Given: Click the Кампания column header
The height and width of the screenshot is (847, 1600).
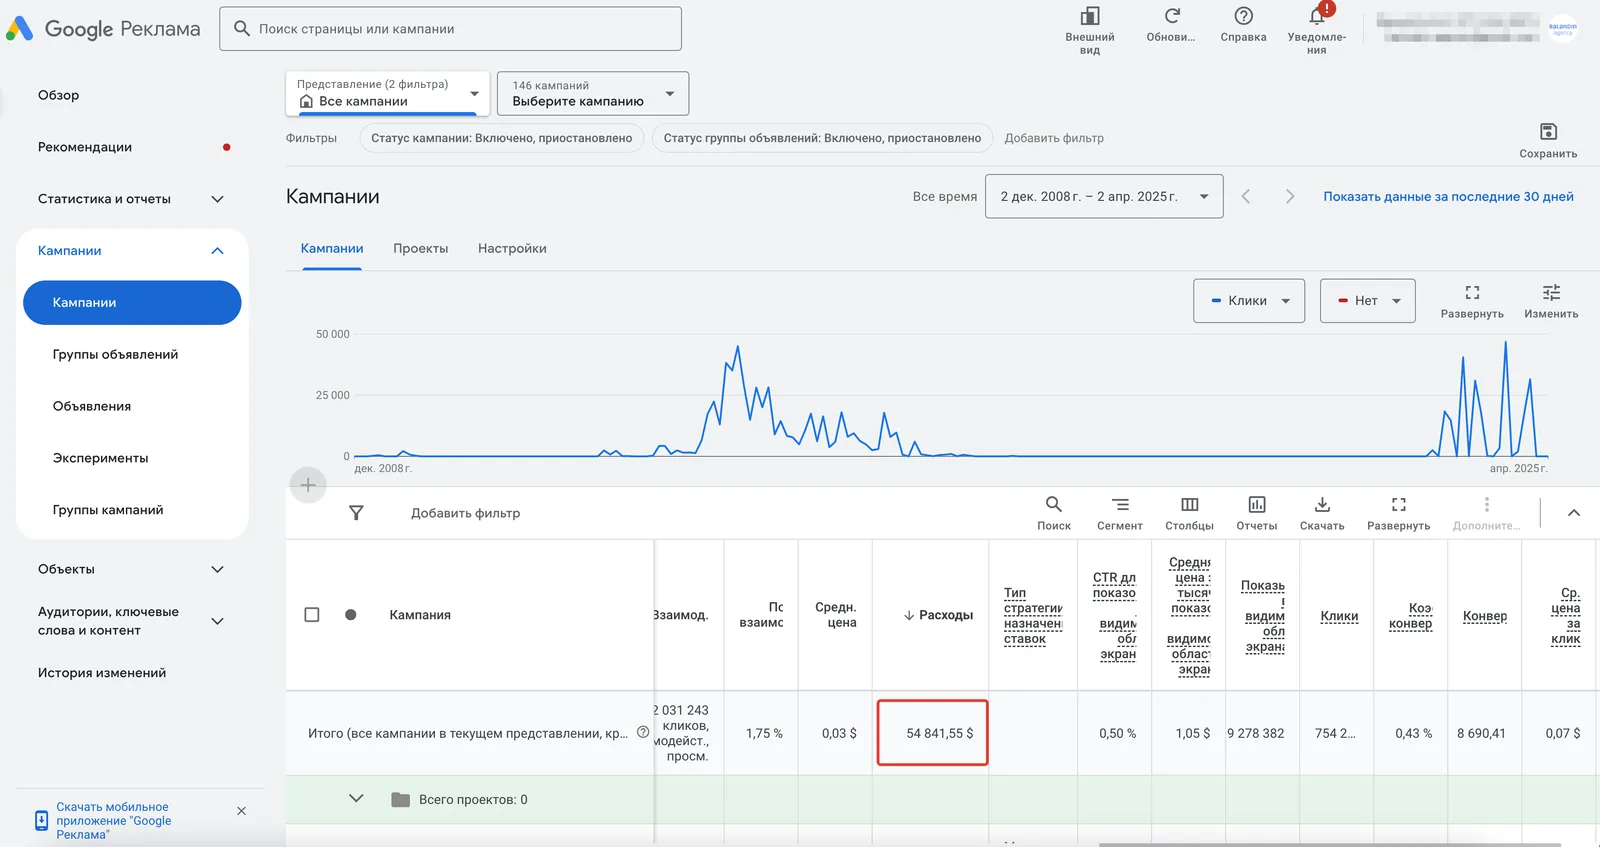Looking at the screenshot, I should tap(420, 615).
